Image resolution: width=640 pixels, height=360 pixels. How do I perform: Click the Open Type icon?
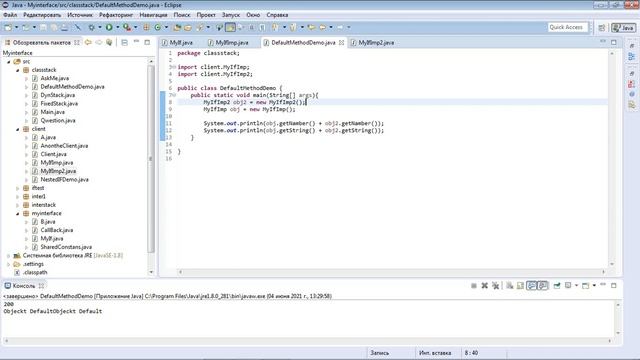(x=177, y=27)
